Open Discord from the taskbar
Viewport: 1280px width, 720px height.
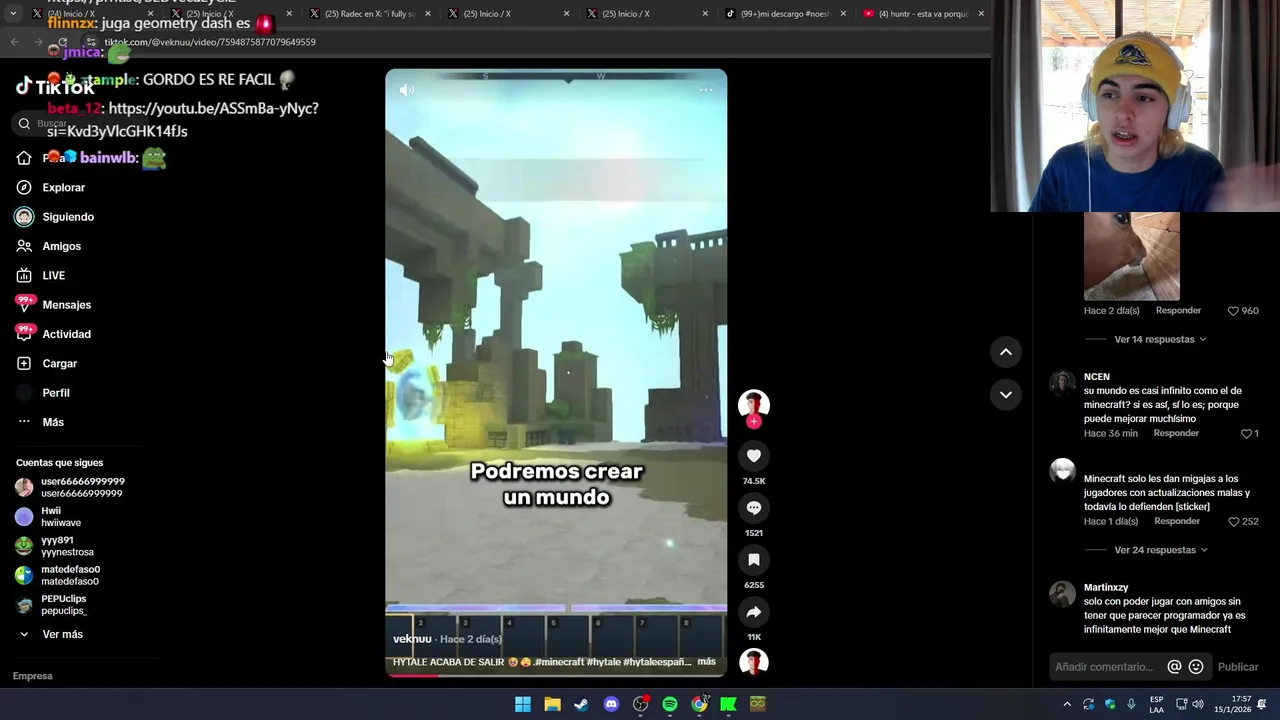tap(611, 704)
